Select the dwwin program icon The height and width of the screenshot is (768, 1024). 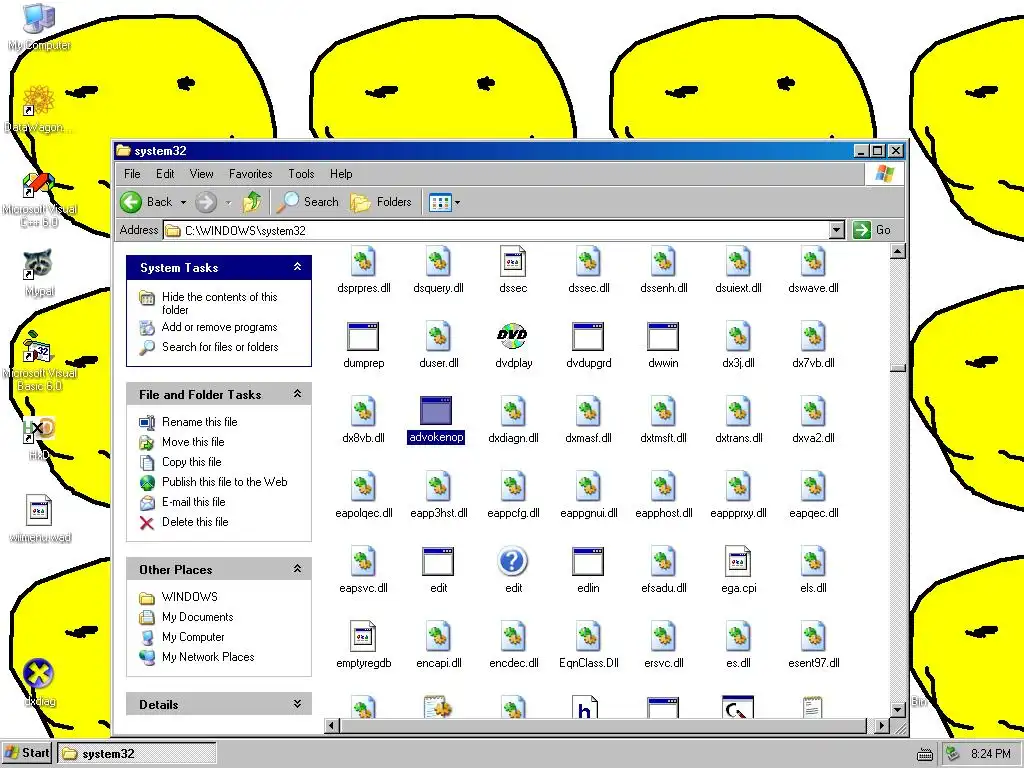(x=663, y=337)
